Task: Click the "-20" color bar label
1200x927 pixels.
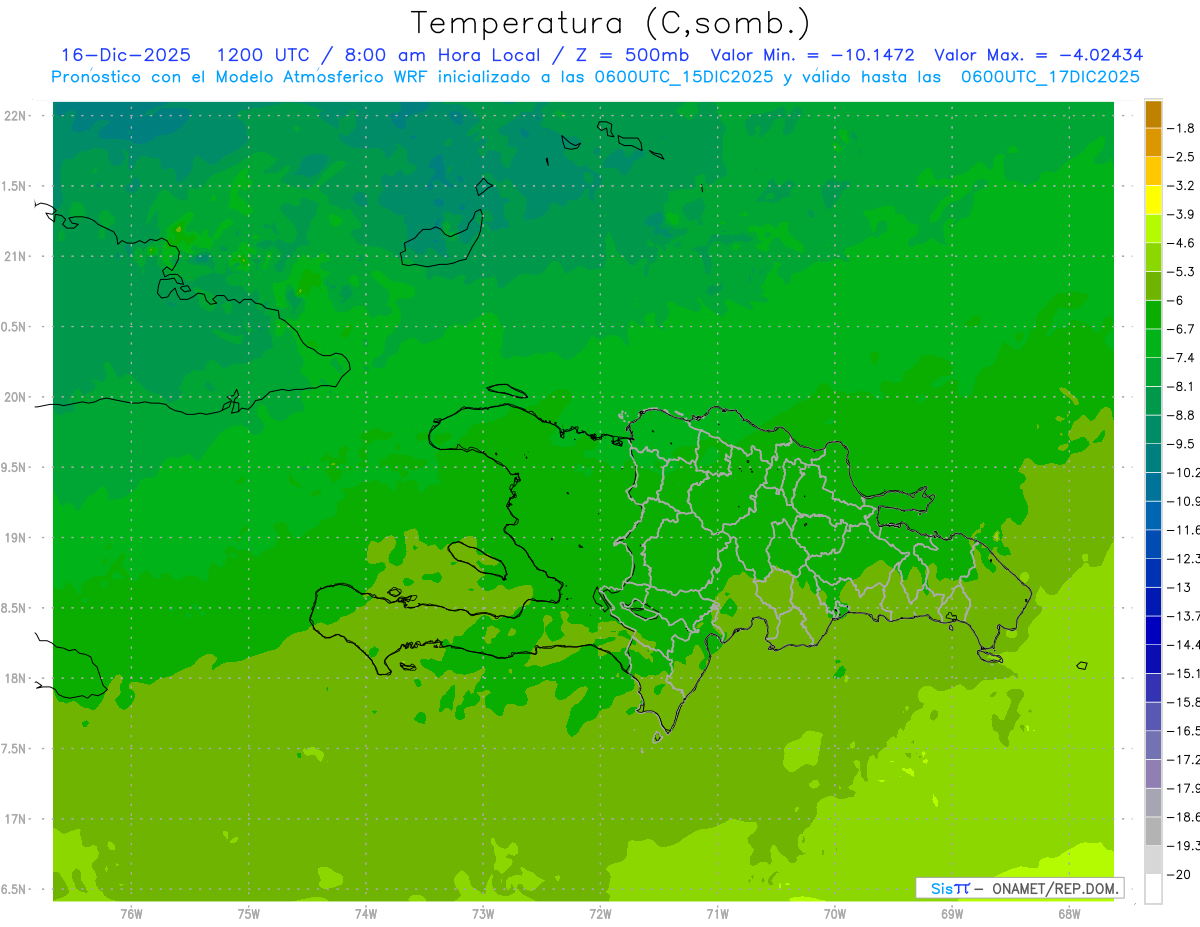Action: (x=1180, y=875)
